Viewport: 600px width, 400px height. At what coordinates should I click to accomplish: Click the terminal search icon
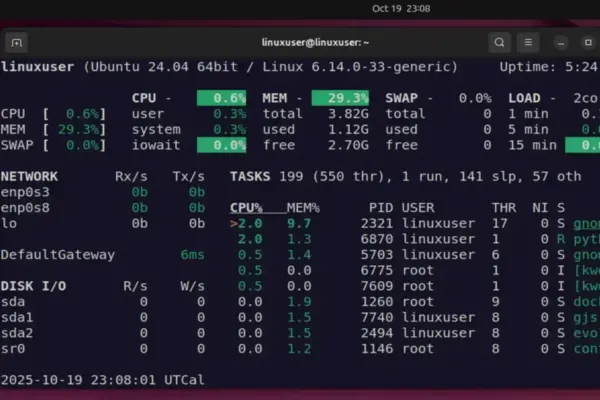[x=499, y=42]
